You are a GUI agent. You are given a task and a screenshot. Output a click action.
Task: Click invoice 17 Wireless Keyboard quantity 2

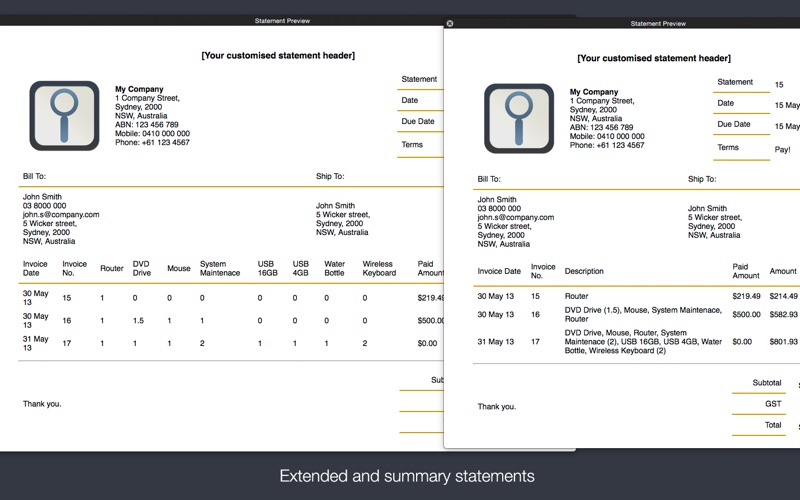coord(365,343)
